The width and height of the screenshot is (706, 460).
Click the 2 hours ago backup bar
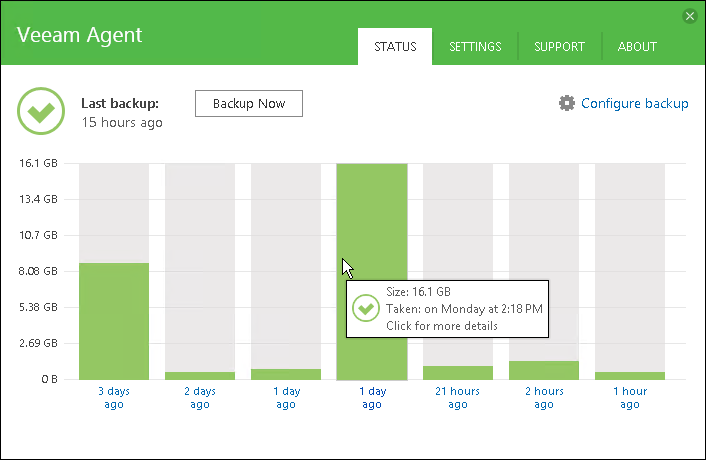544,370
